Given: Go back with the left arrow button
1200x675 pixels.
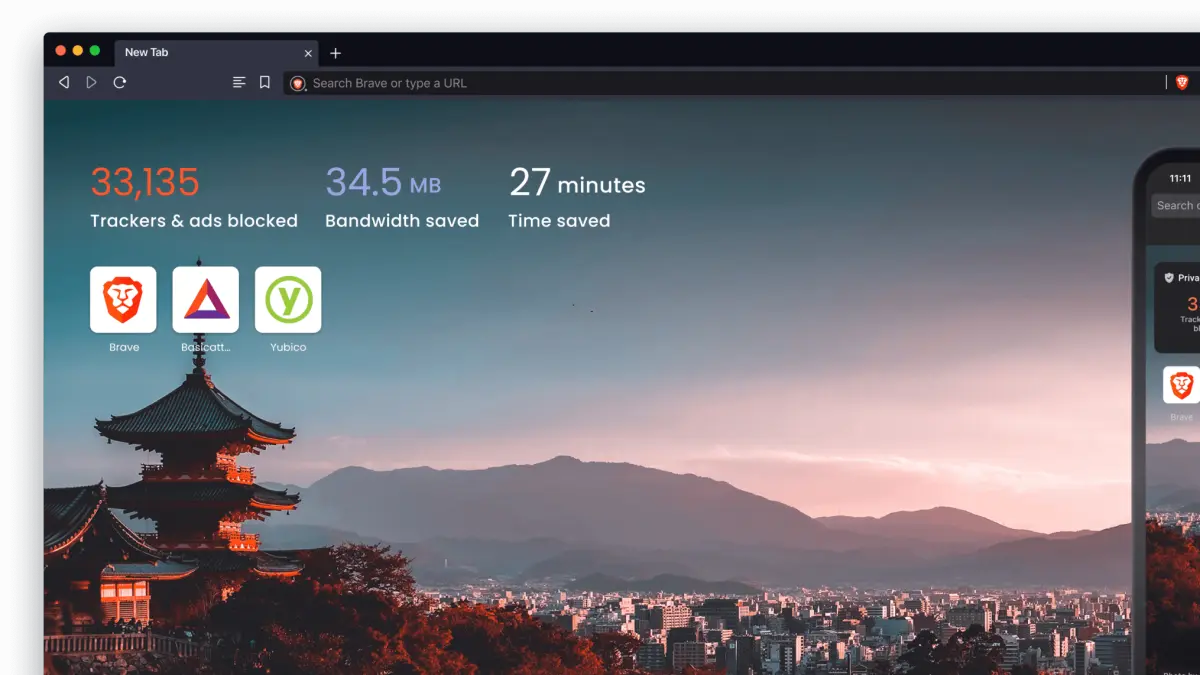Looking at the screenshot, I should pyautogui.click(x=64, y=83).
